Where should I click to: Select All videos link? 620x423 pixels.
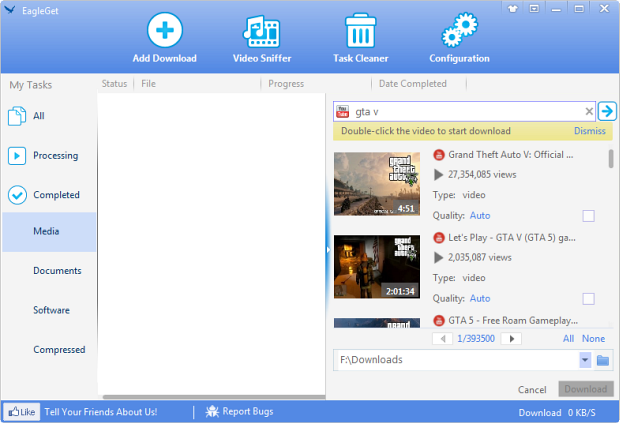[569, 339]
